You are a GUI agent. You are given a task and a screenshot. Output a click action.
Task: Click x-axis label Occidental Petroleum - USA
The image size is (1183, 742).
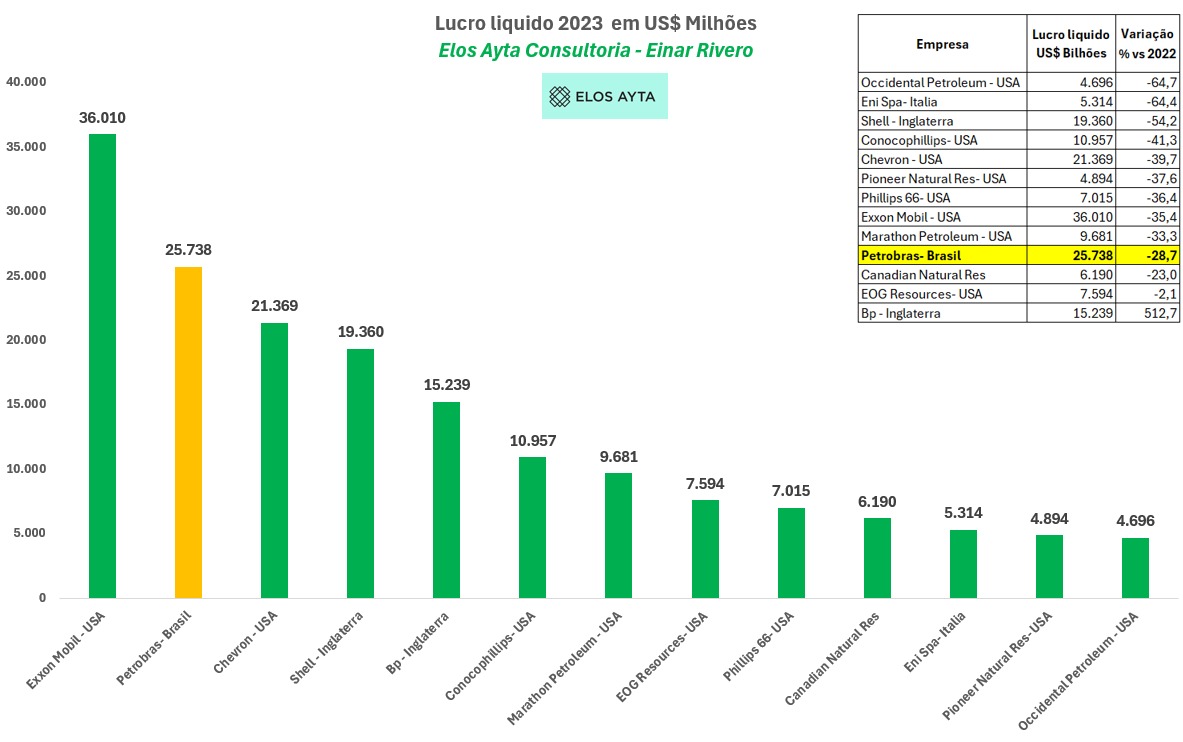1079,672
